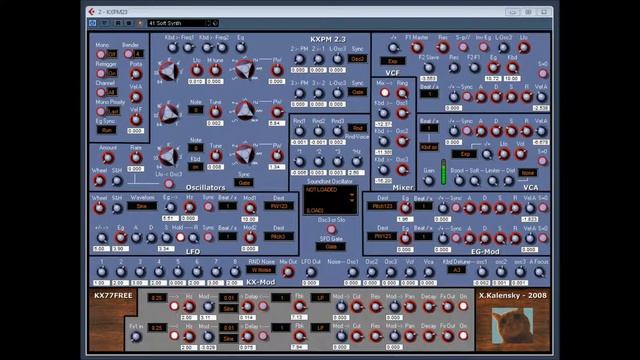Click the VCA Limiter knob
Screen dimensions: 640x360
[493, 180]
